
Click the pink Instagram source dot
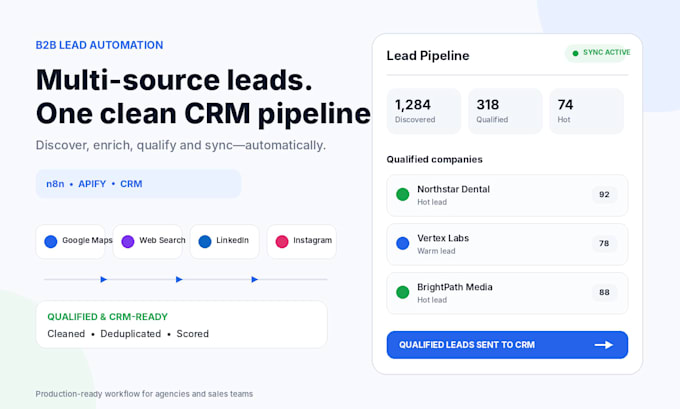pos(282,242)
